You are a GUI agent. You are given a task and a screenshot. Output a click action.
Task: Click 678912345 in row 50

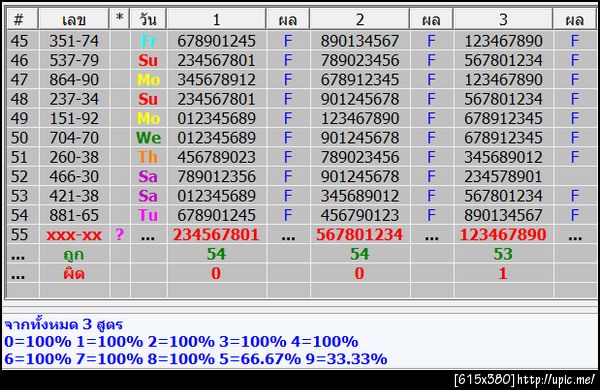(503, 138)
